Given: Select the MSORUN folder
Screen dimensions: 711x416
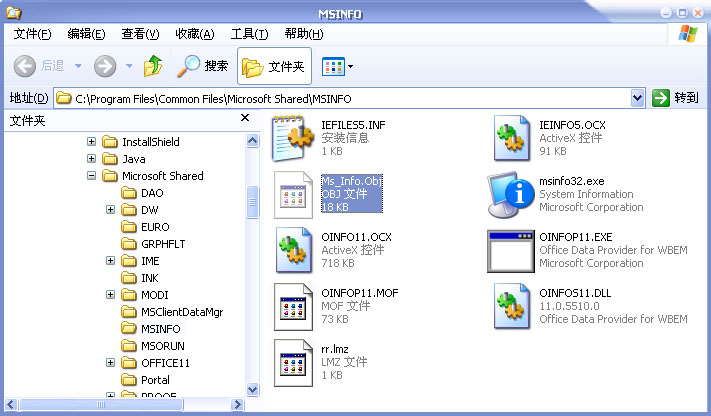Looking at the screenshot, I should pyautogui.click(x=153, y=346).
